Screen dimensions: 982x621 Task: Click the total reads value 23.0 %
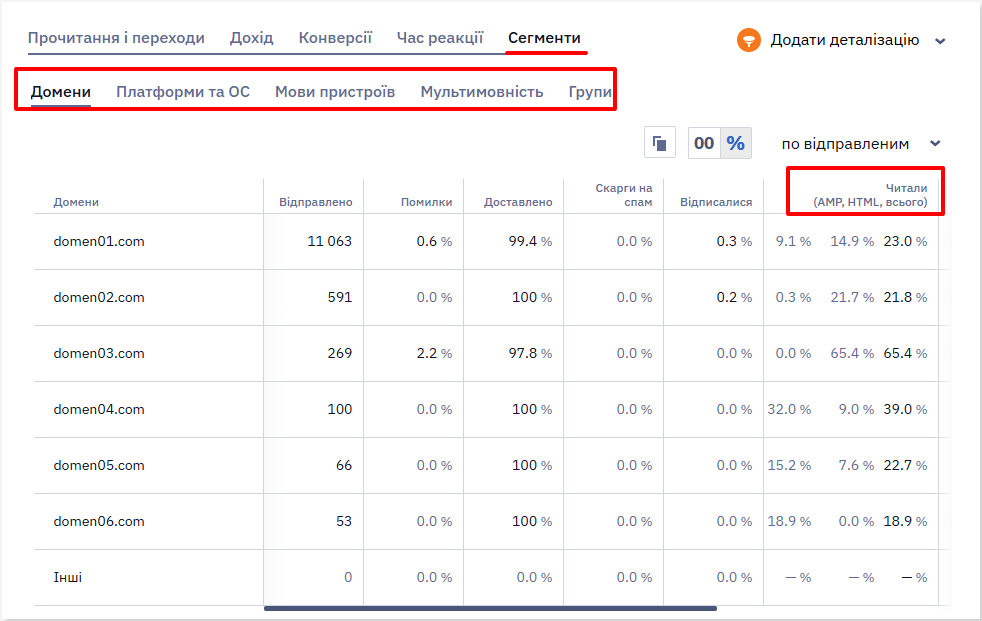[x=905, y=242]
